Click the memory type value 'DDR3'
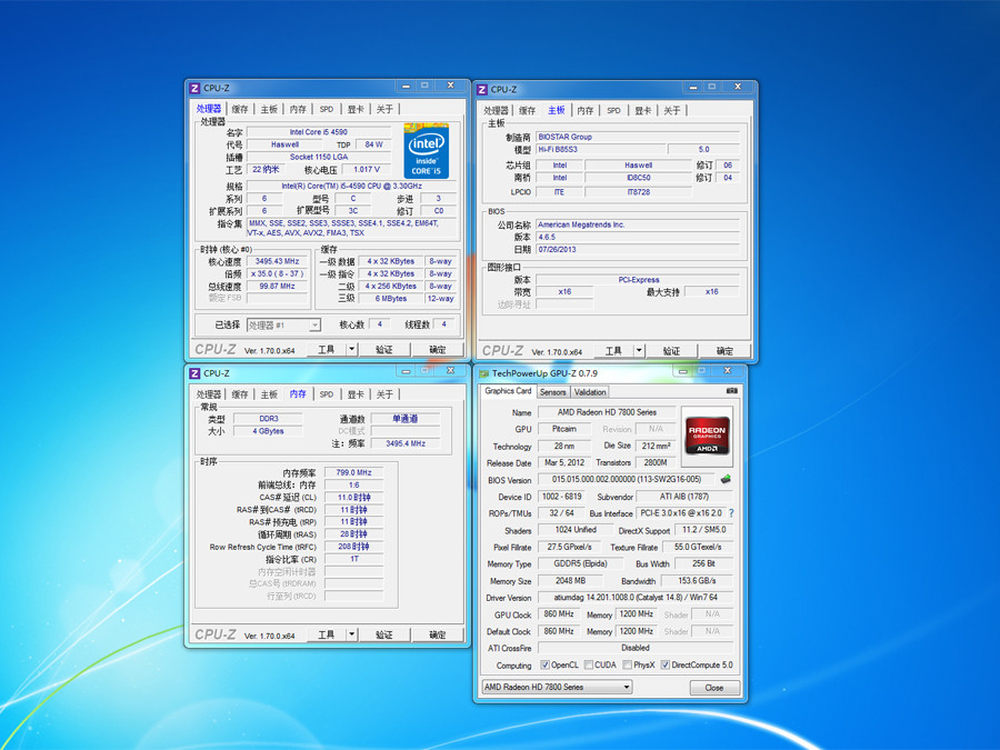Screen dimensions: 1000x750 tap(268, 419)
